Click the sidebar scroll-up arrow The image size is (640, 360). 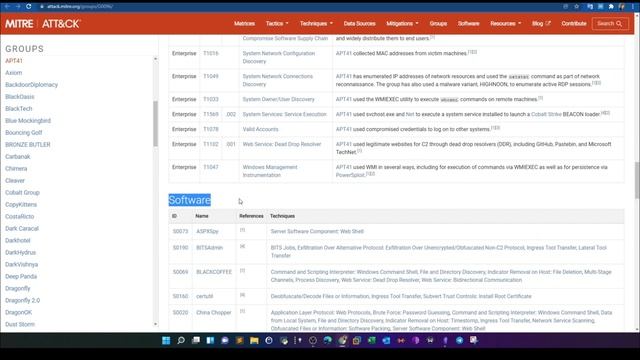[x=156, y=59]
